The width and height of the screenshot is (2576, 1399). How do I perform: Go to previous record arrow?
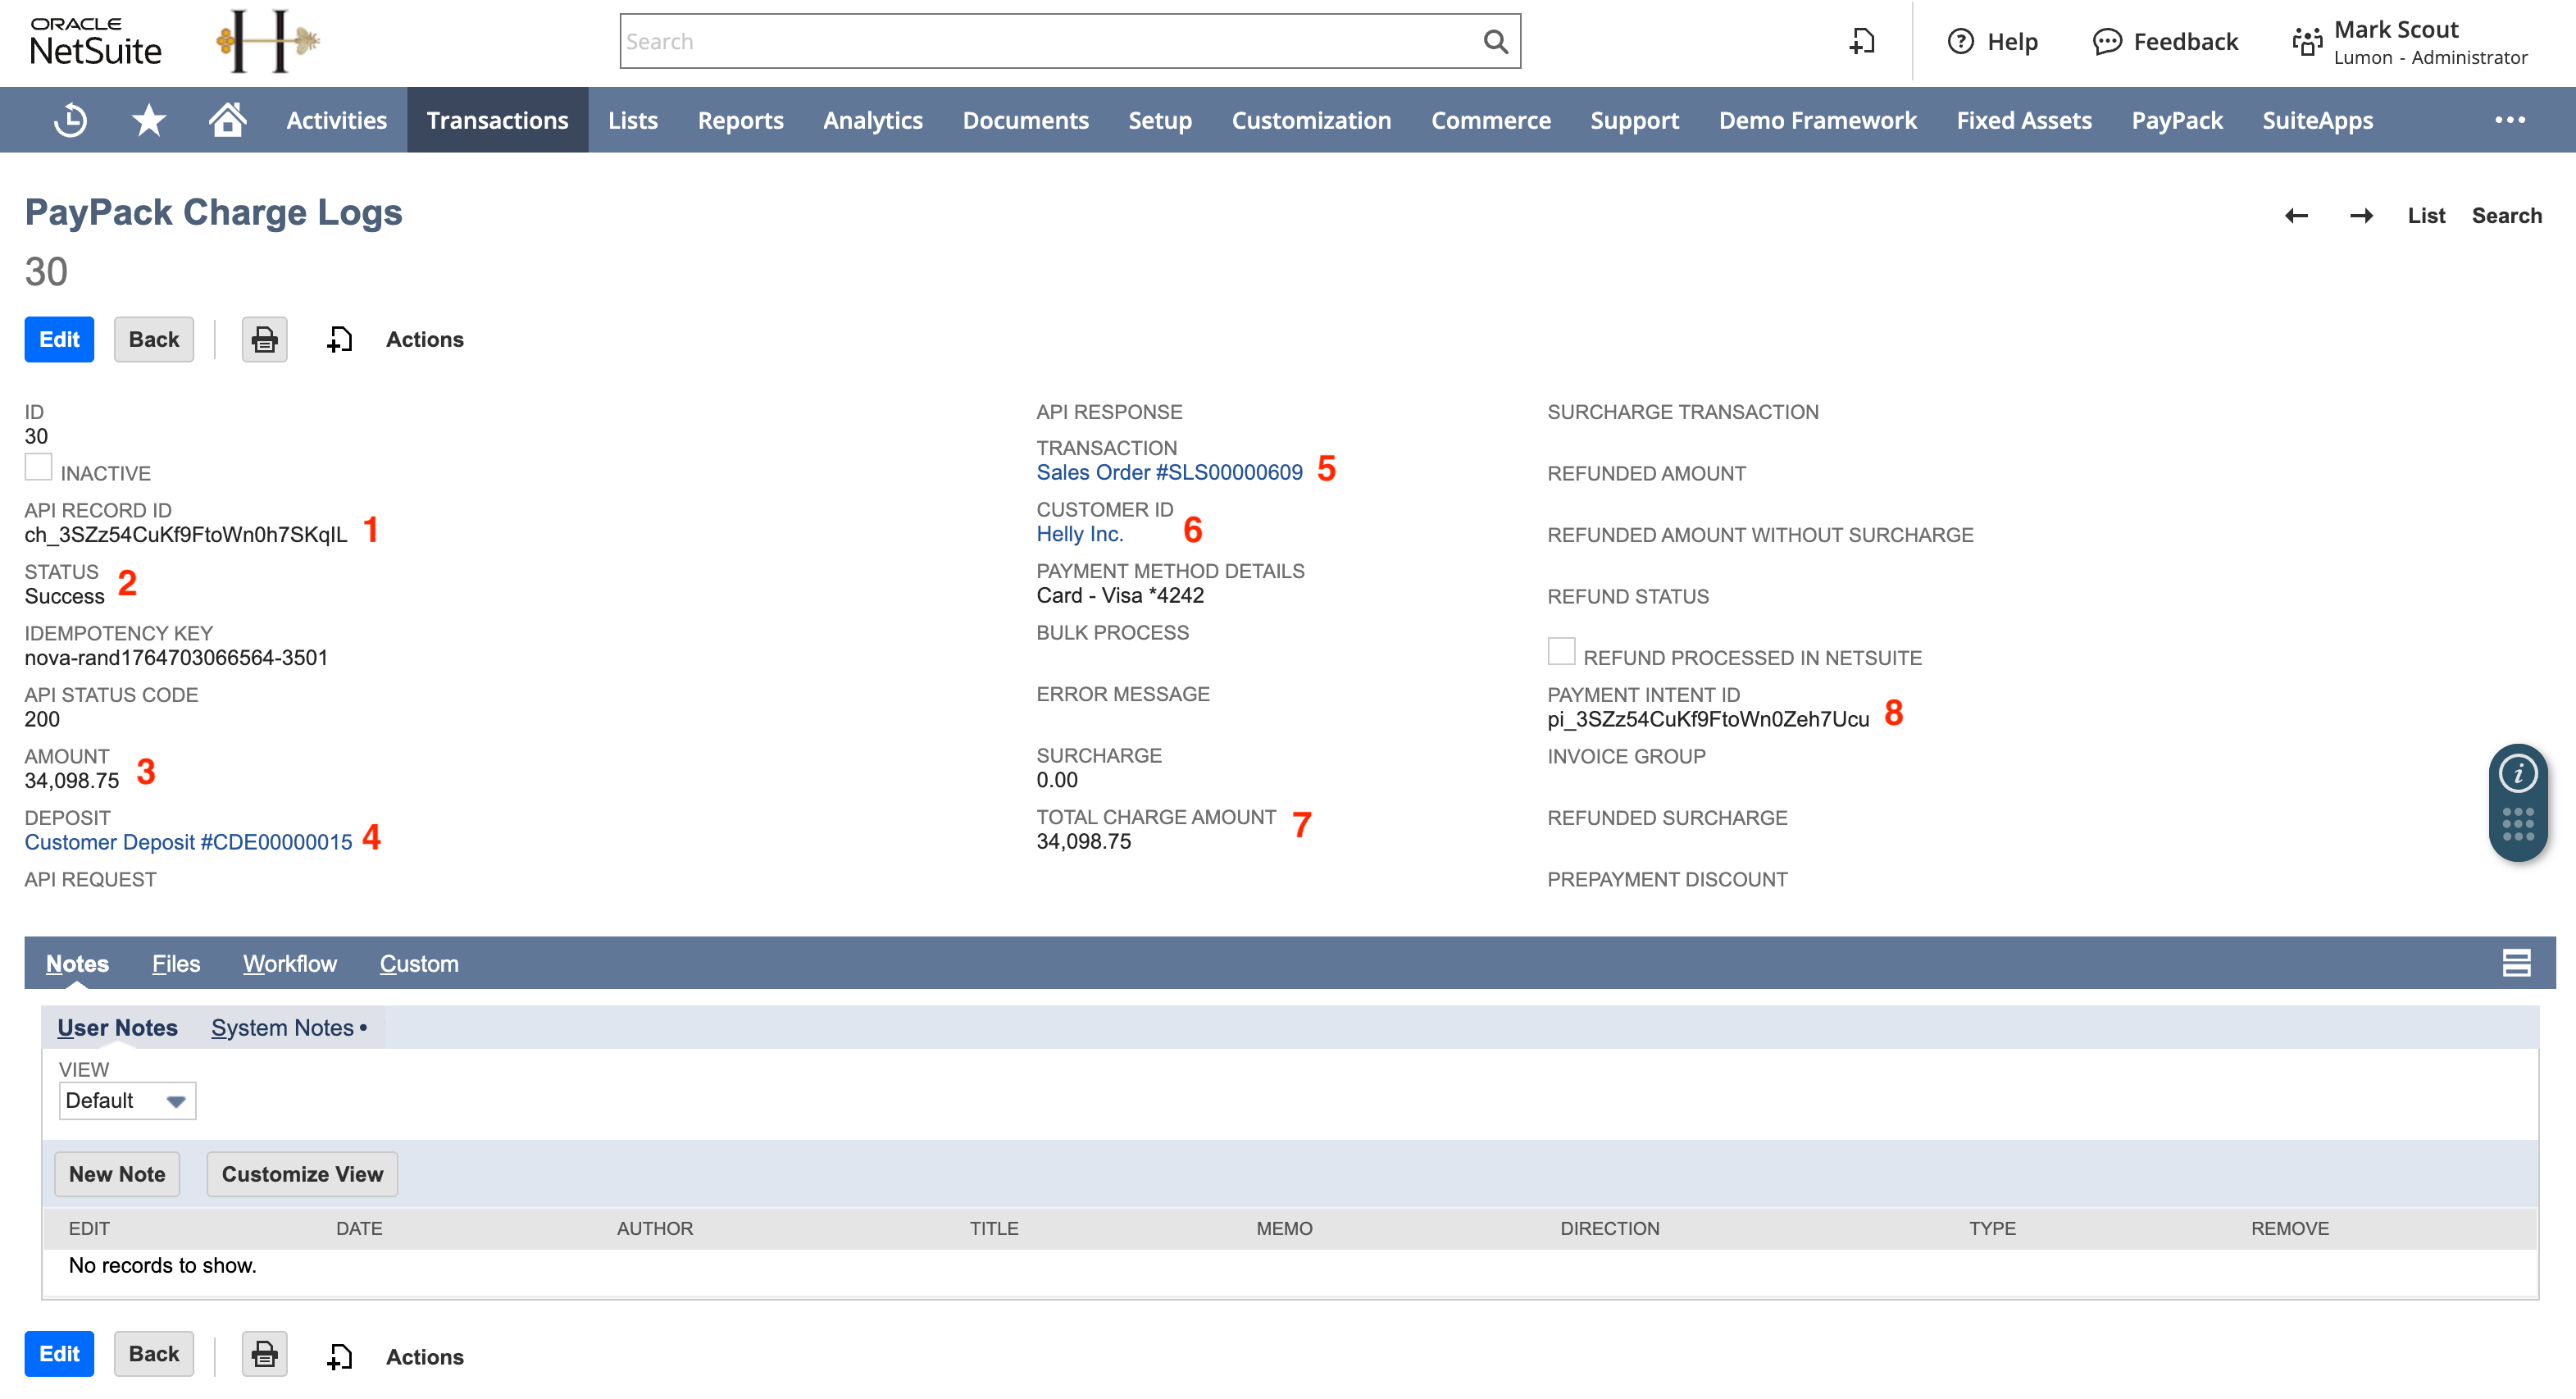click(2296, 216)
